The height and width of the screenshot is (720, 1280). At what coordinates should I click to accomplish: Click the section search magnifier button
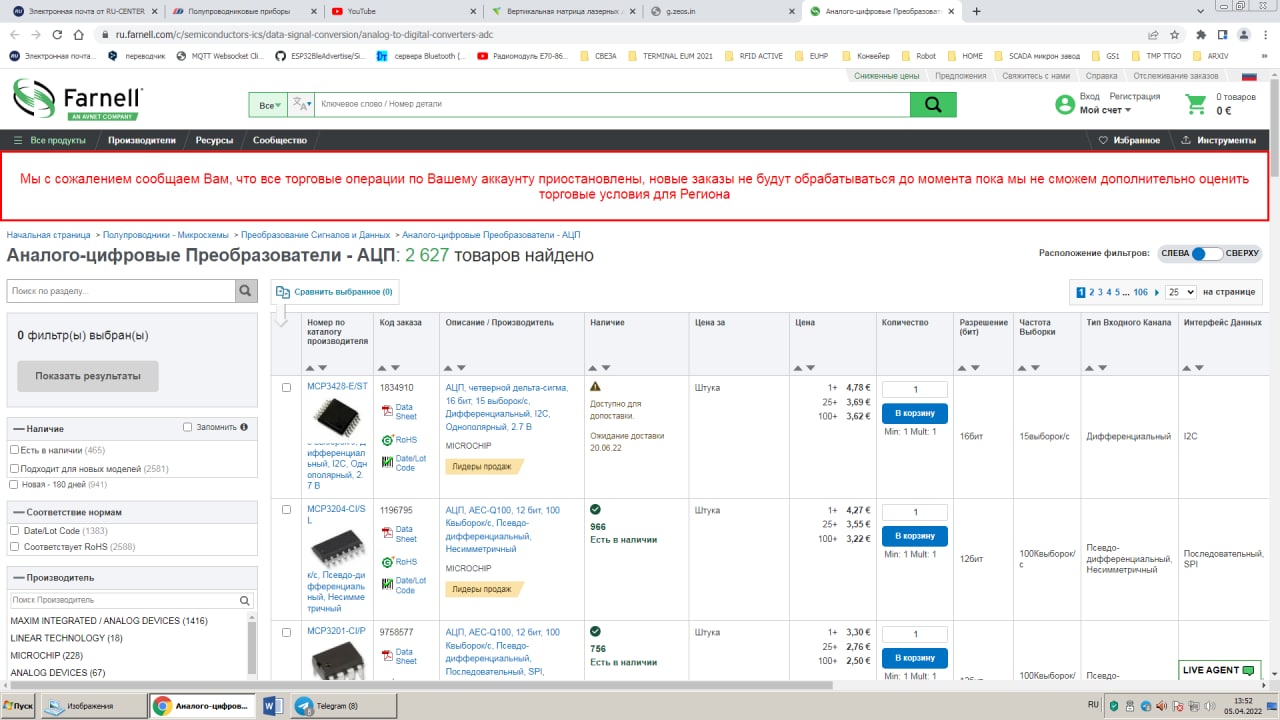pos(246,291)
